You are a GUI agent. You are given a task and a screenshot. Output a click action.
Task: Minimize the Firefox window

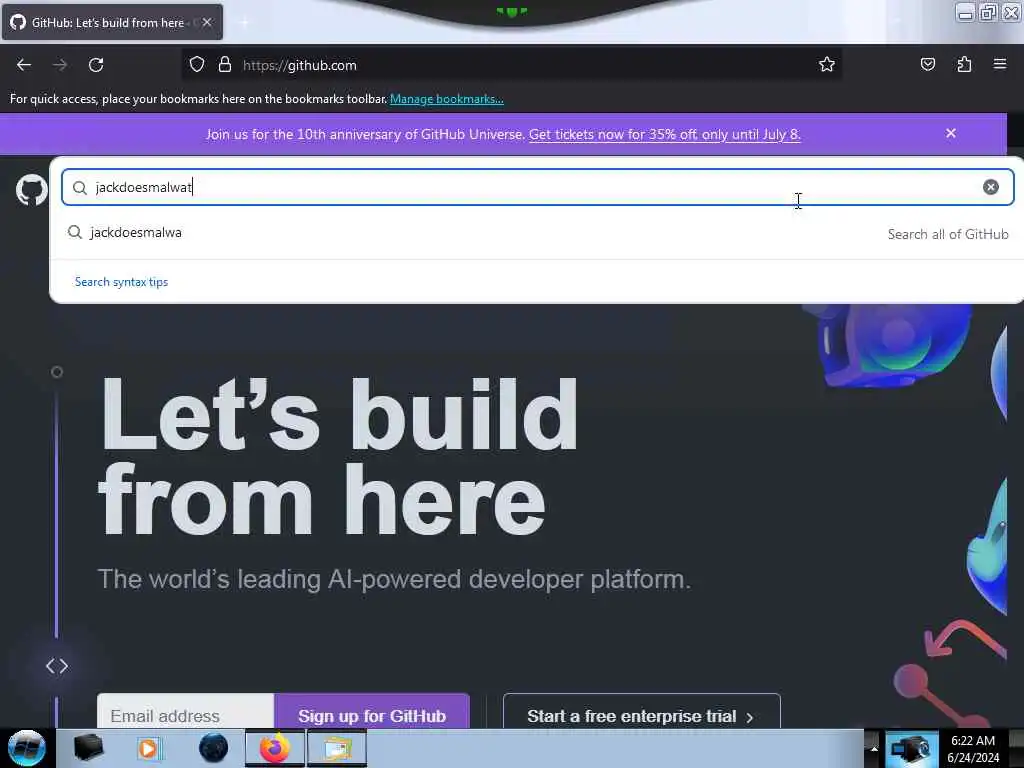[965, 12]
